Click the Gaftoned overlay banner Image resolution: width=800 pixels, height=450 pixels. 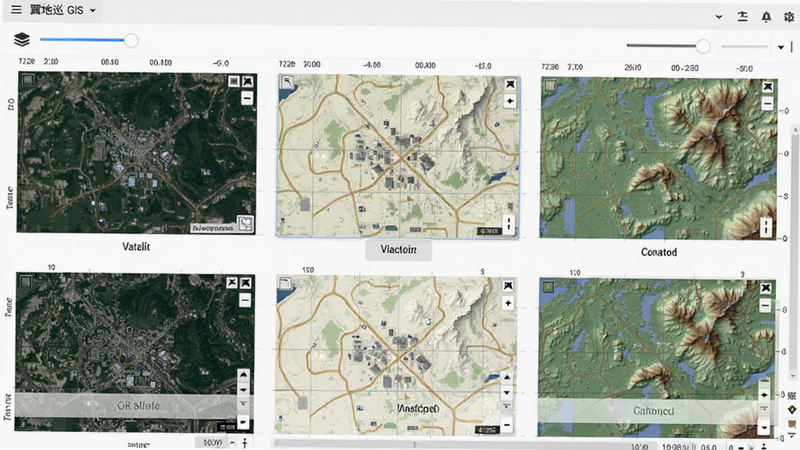[x=653, y=411]
